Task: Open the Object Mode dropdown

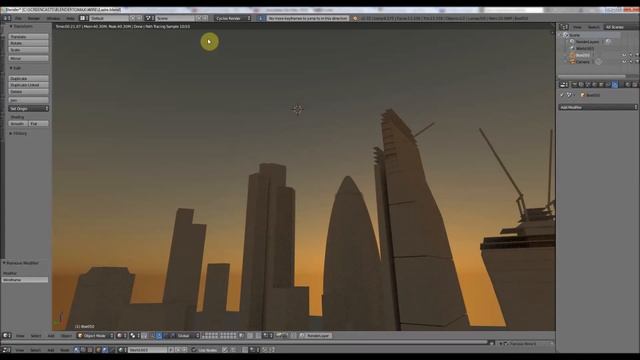Action: coord(95,336)
